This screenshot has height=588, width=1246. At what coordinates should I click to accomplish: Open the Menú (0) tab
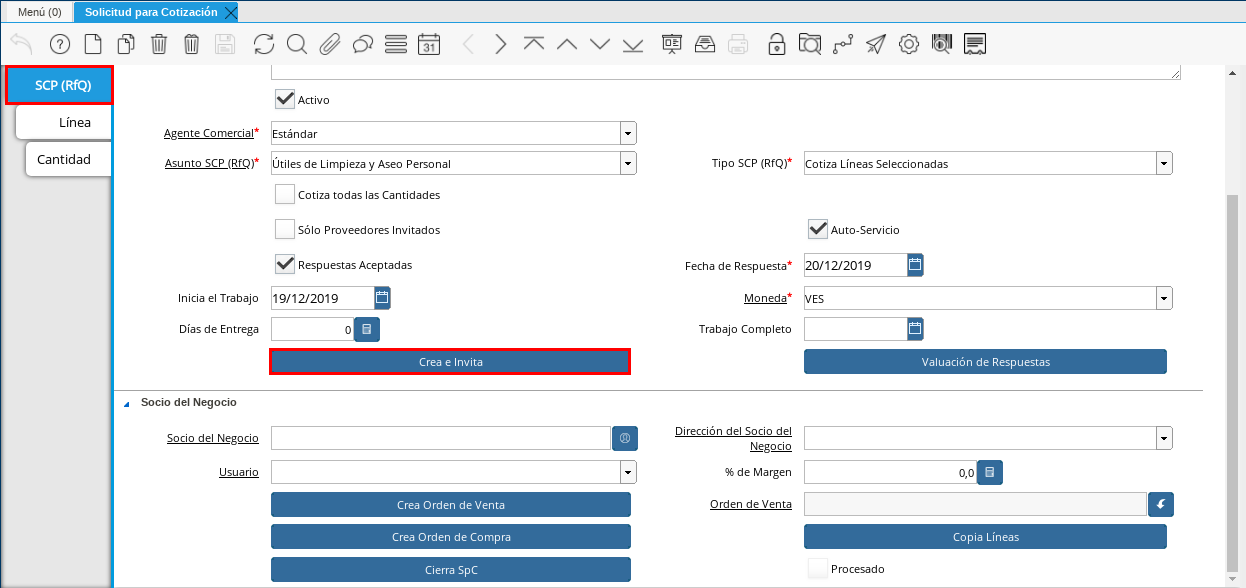[39, 12]
